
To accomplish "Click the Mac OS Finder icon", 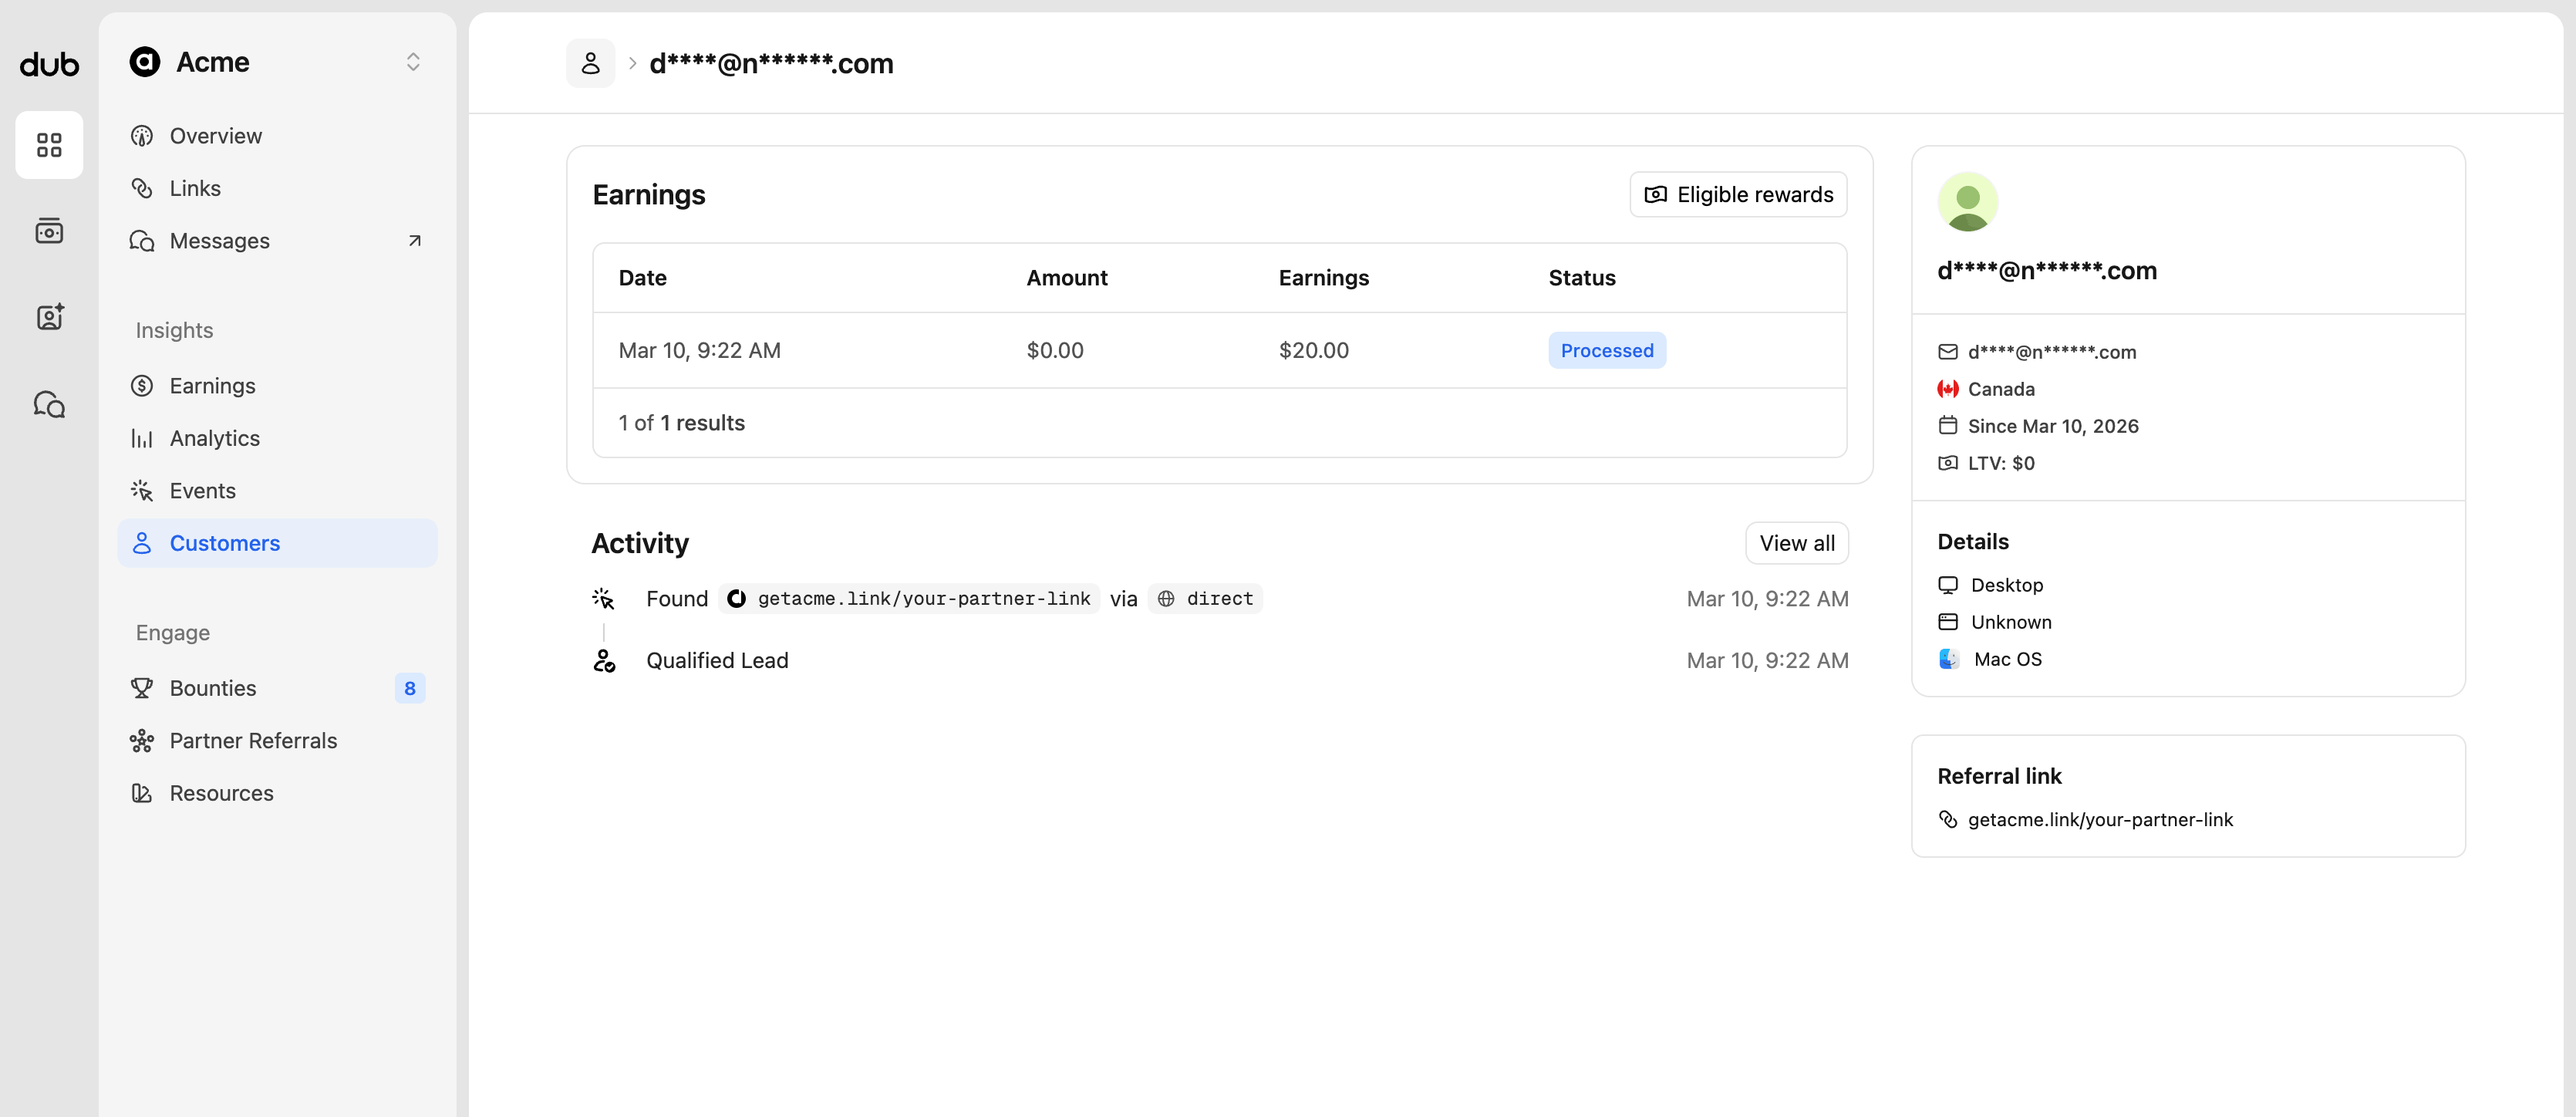I will click(1948, 659).
